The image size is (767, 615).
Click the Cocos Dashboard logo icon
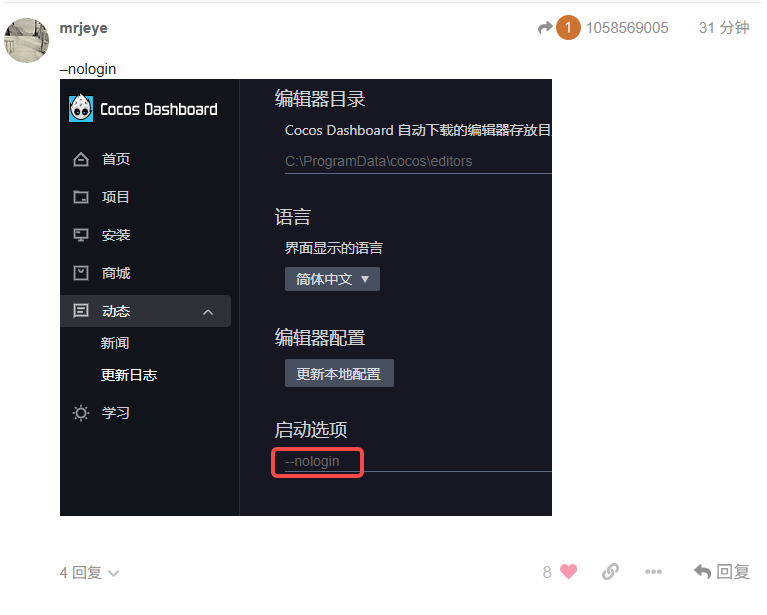pyautogui.click(x=81, y=108)
